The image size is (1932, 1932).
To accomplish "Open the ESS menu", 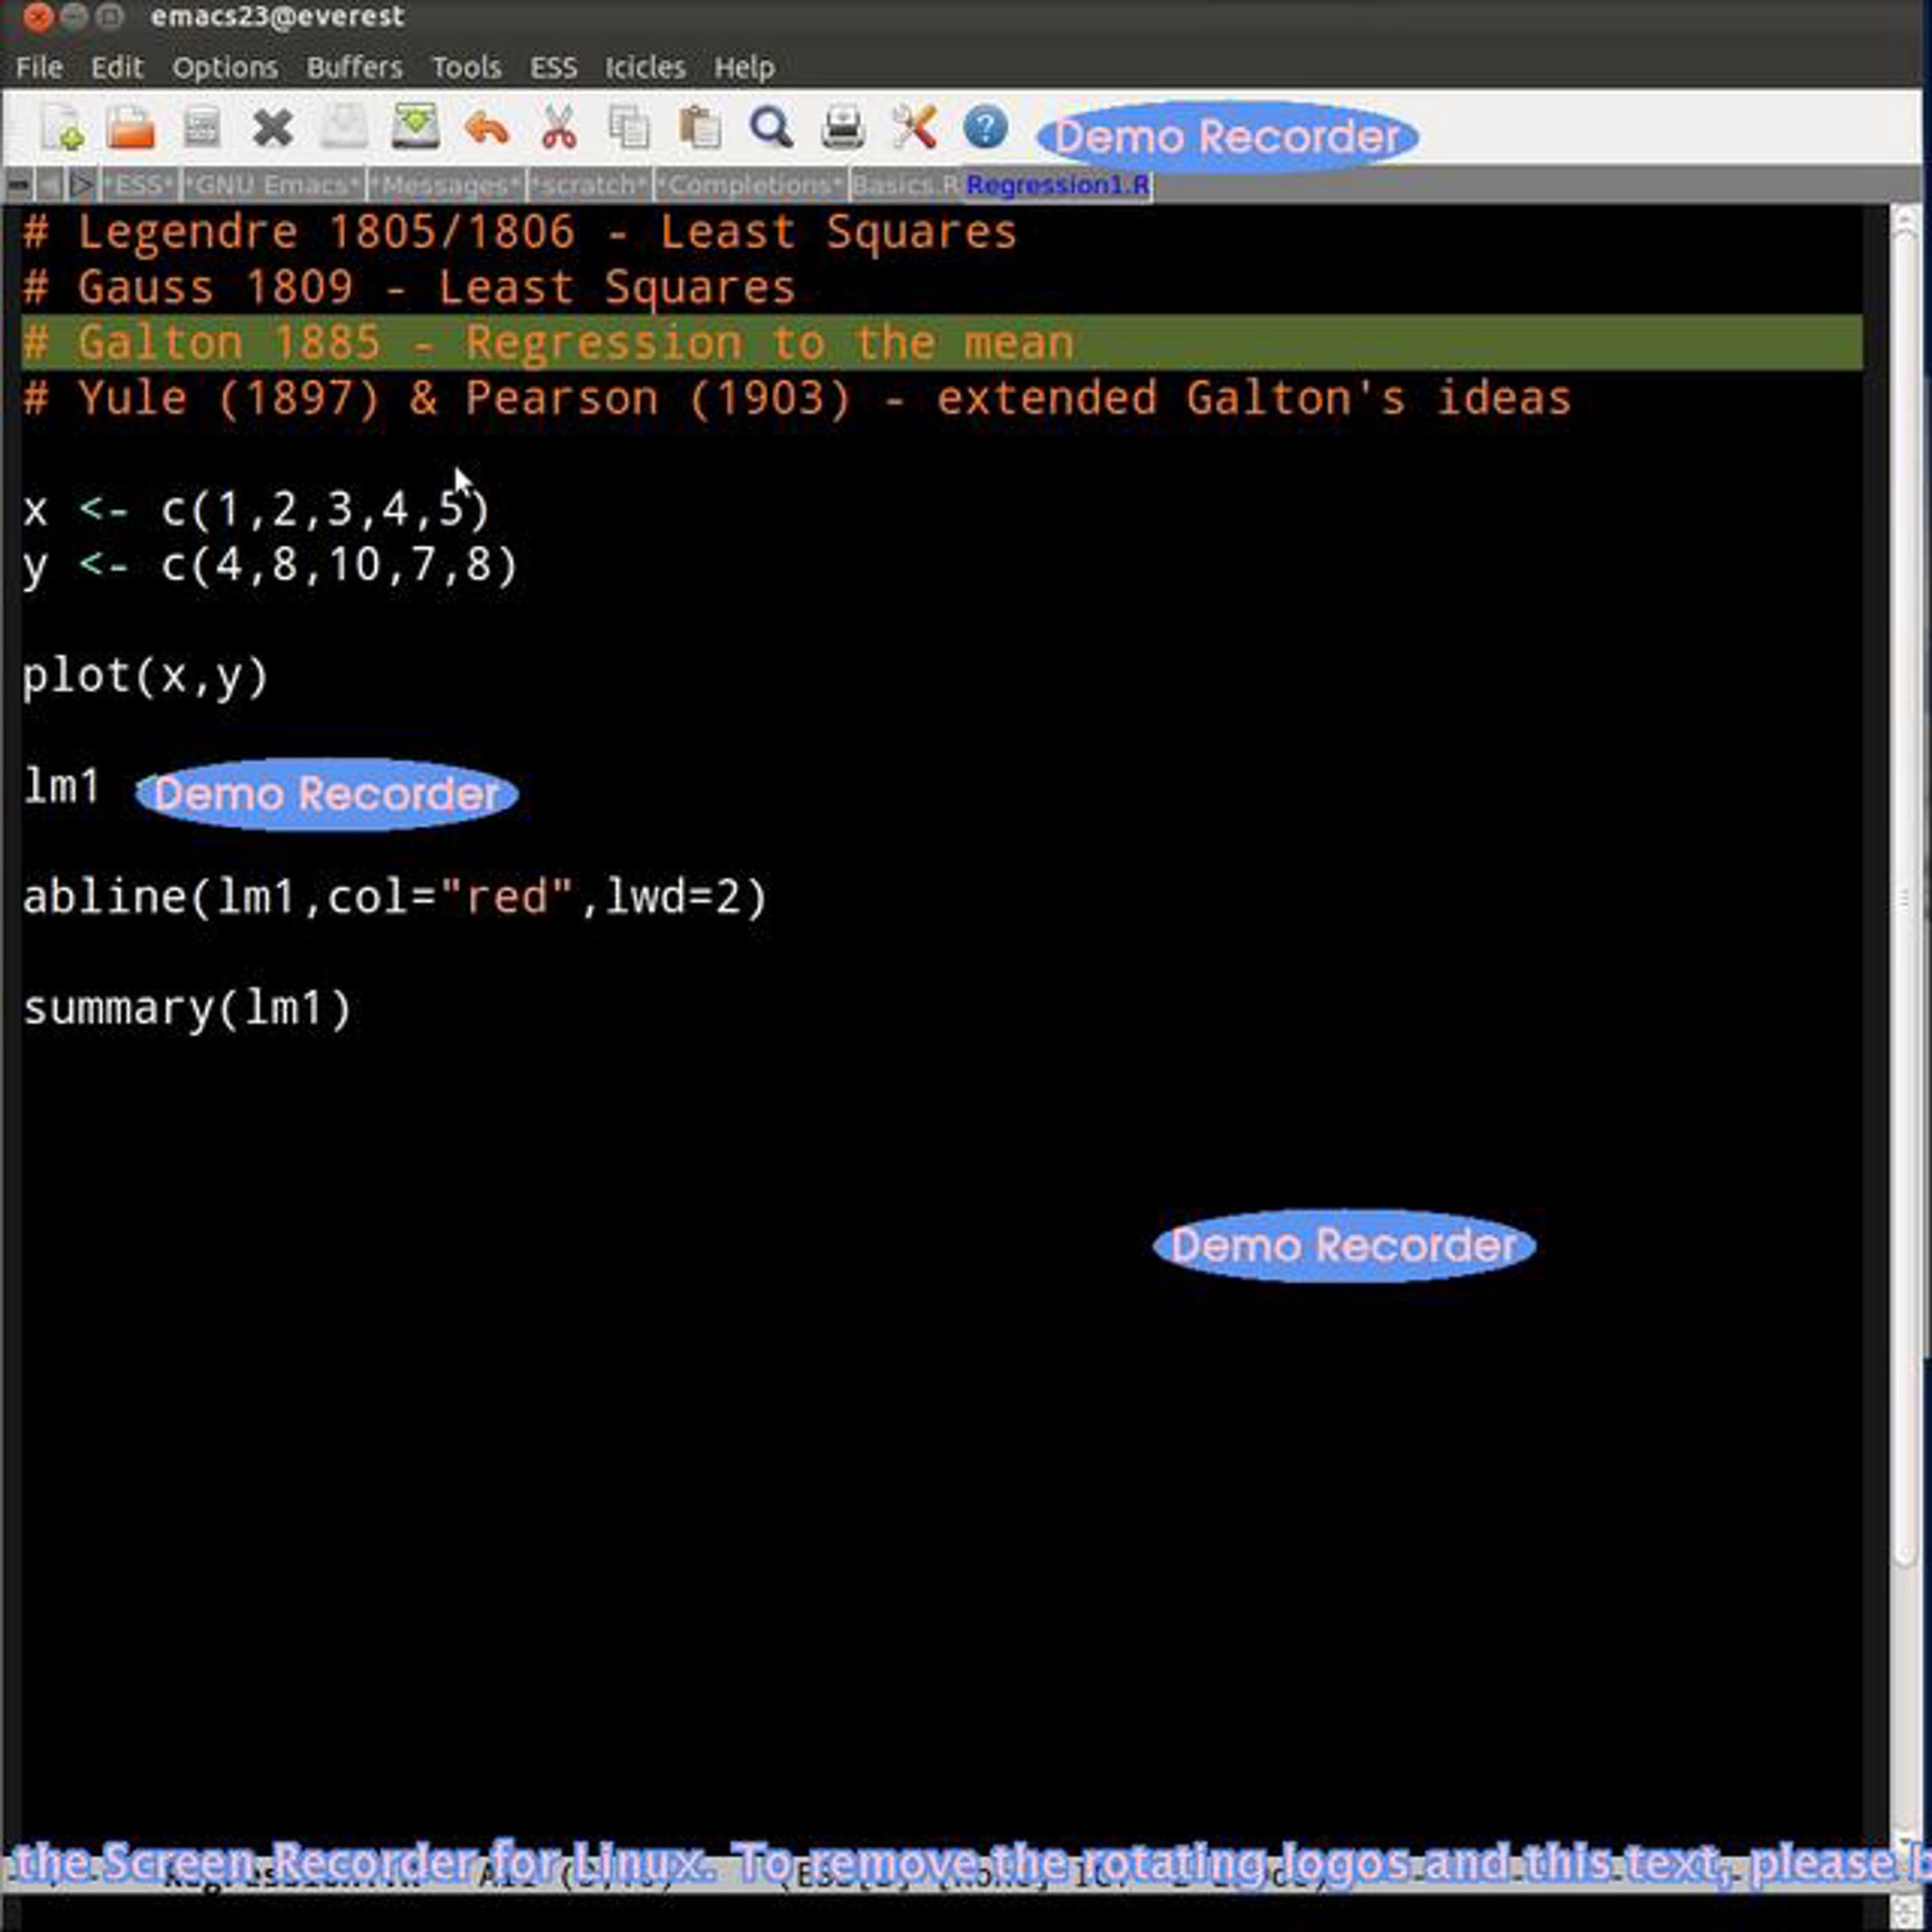I will [x=553, y=68].
